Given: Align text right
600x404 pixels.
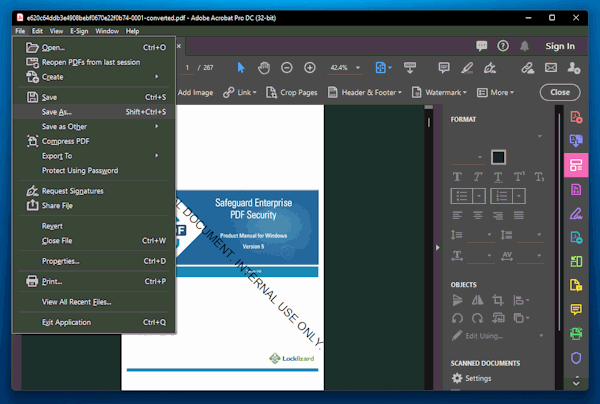Looking at the screenshot, I should [x=498, y=216].
